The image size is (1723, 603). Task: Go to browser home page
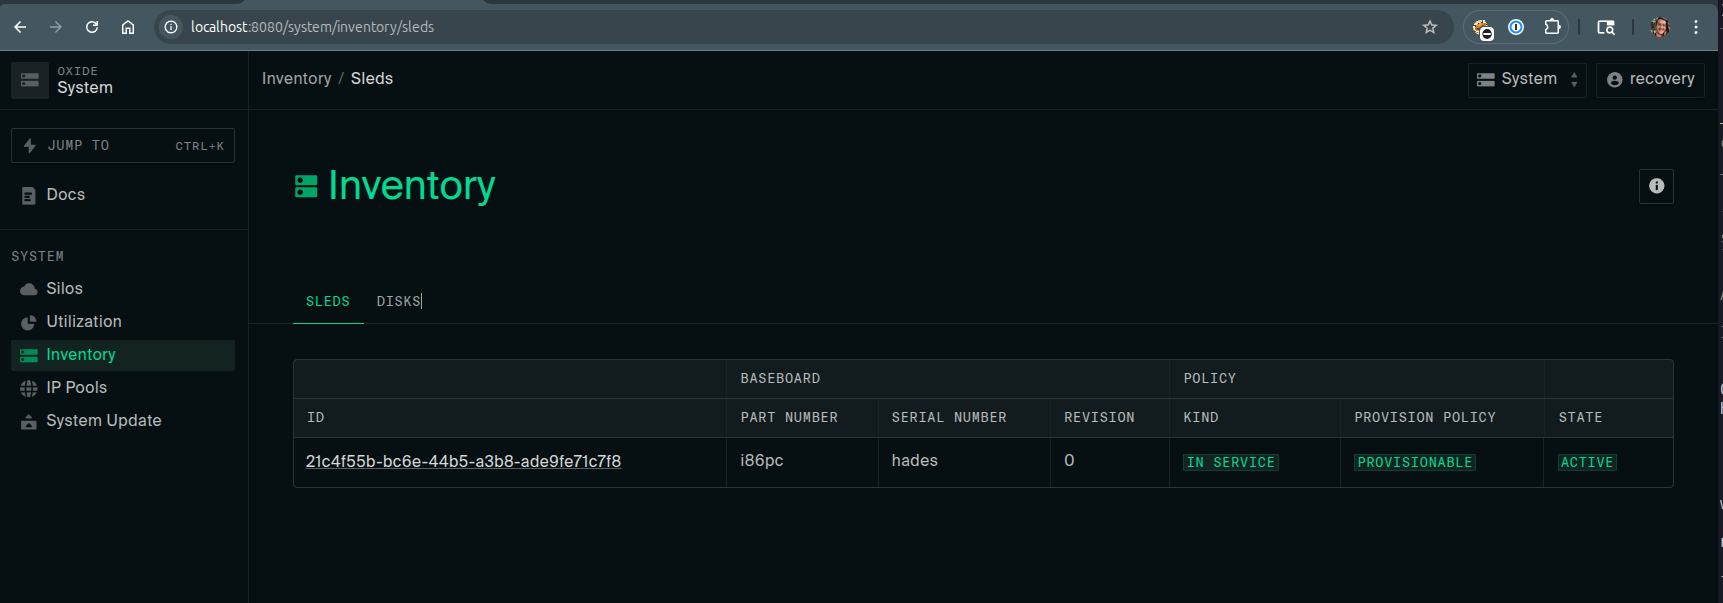coord(128,27)
